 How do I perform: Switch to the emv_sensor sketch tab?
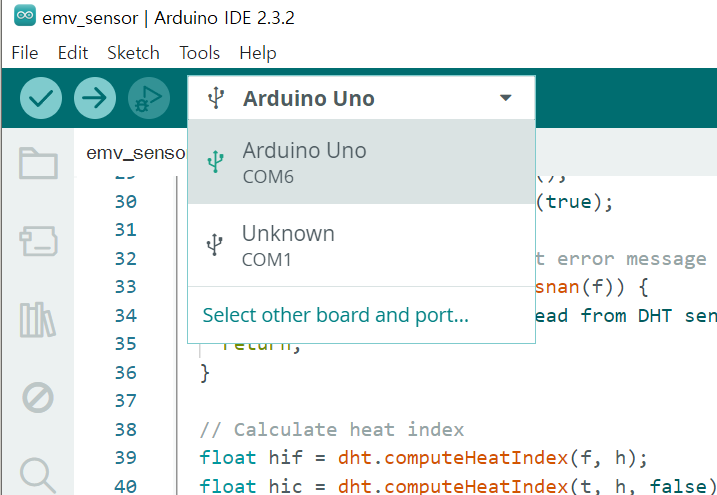point(136,153)
